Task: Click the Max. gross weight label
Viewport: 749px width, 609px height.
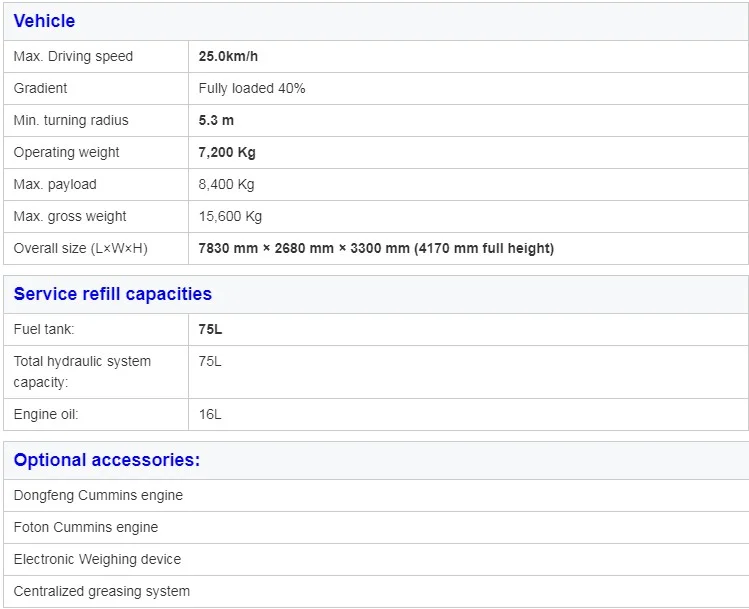Action: click(70, 217)
